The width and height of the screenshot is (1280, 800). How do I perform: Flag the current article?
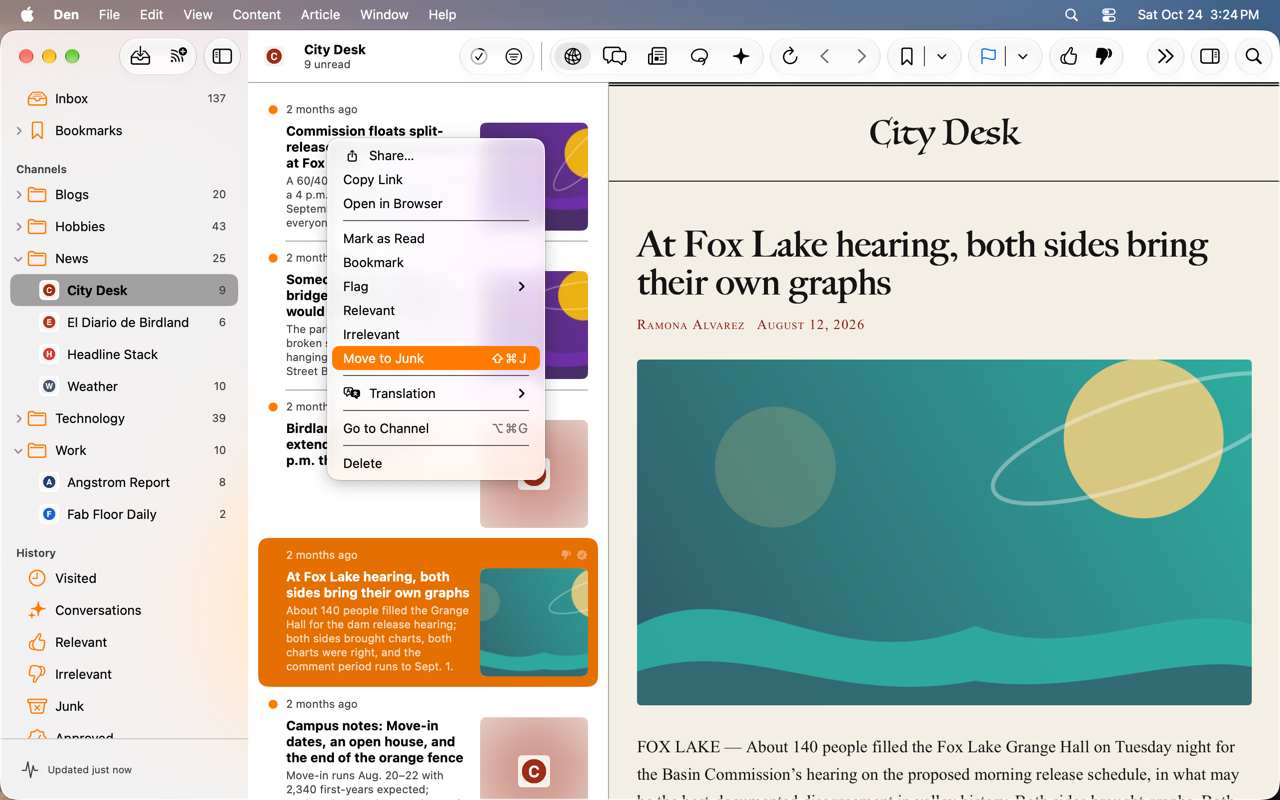pos(988,57)
